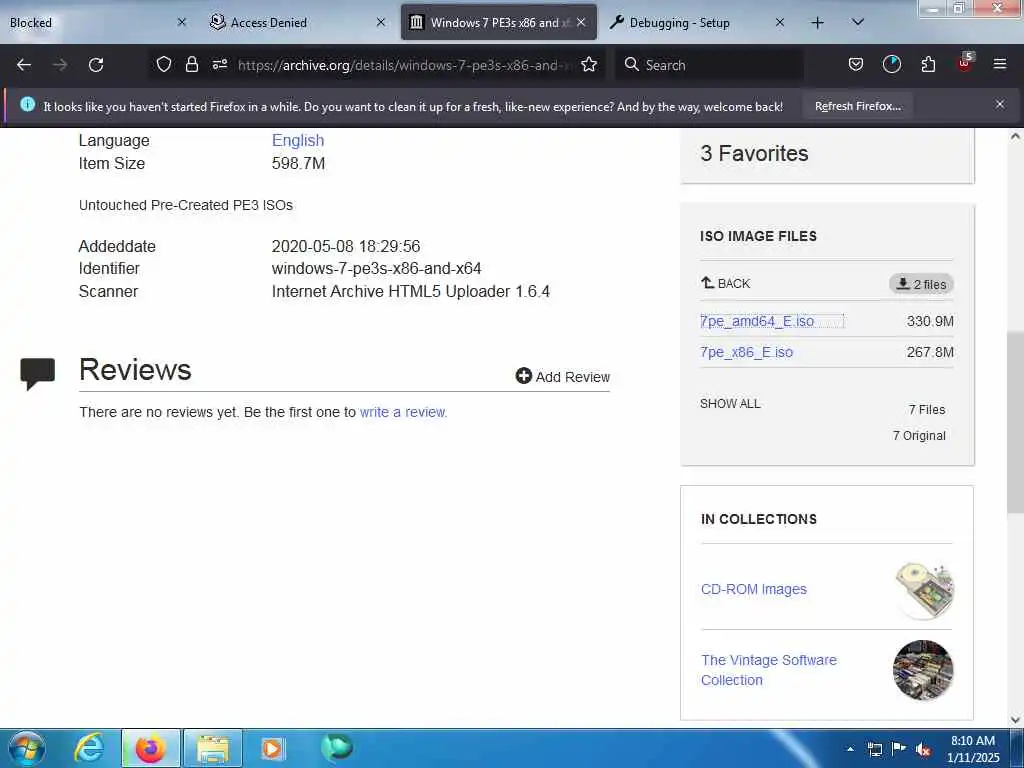The image size is (1024, 768).
Task: Click the muted volume tray icon
Action: [x=923, y=750]
